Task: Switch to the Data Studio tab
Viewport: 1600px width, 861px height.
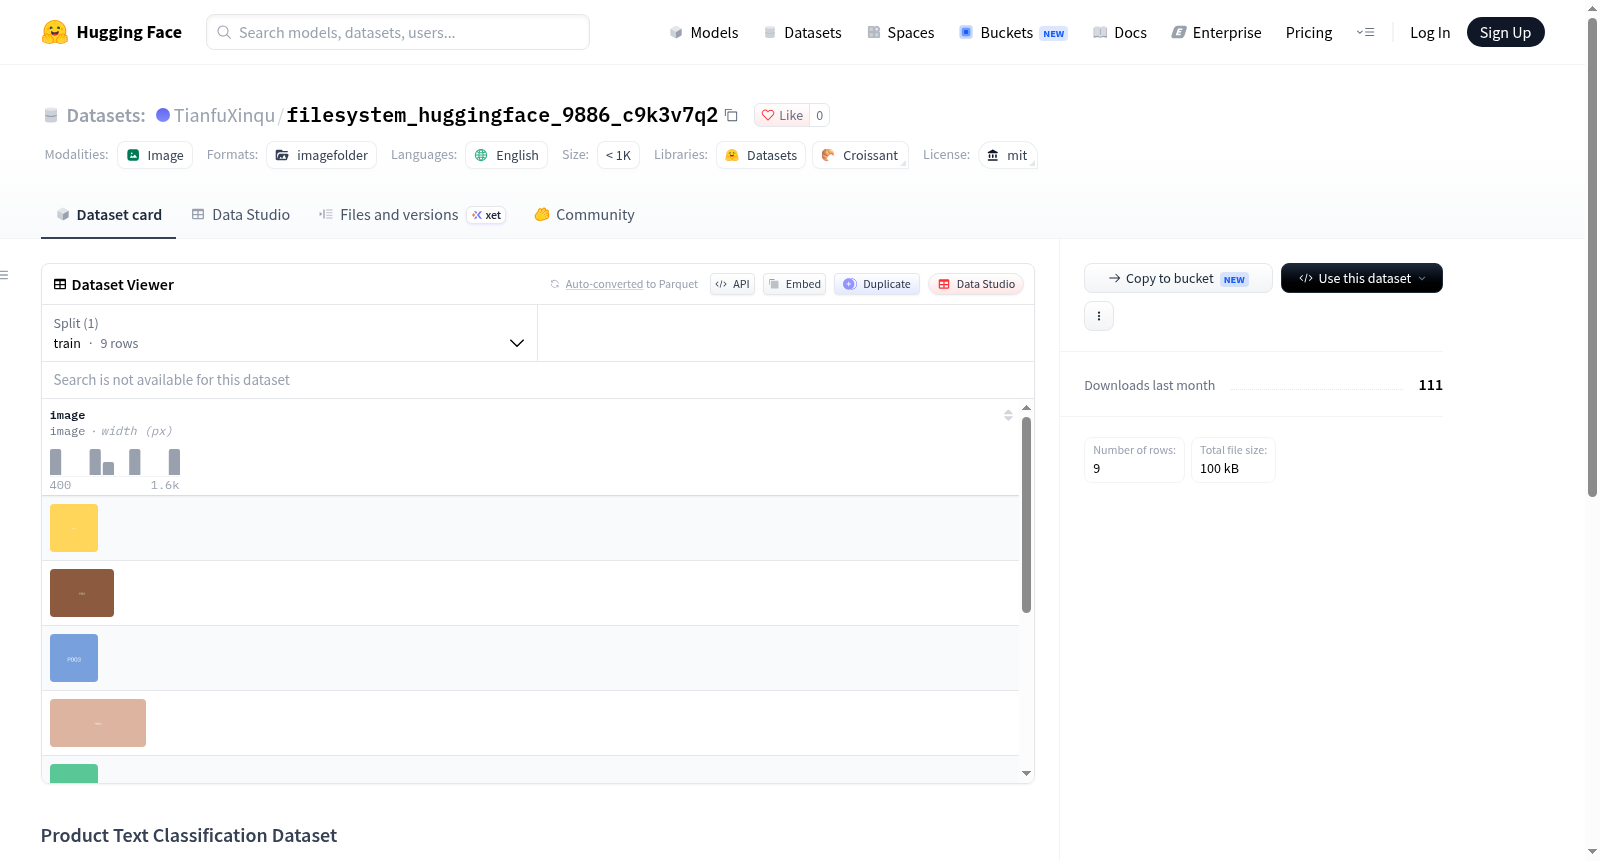Action: click(x=241, y=214)
